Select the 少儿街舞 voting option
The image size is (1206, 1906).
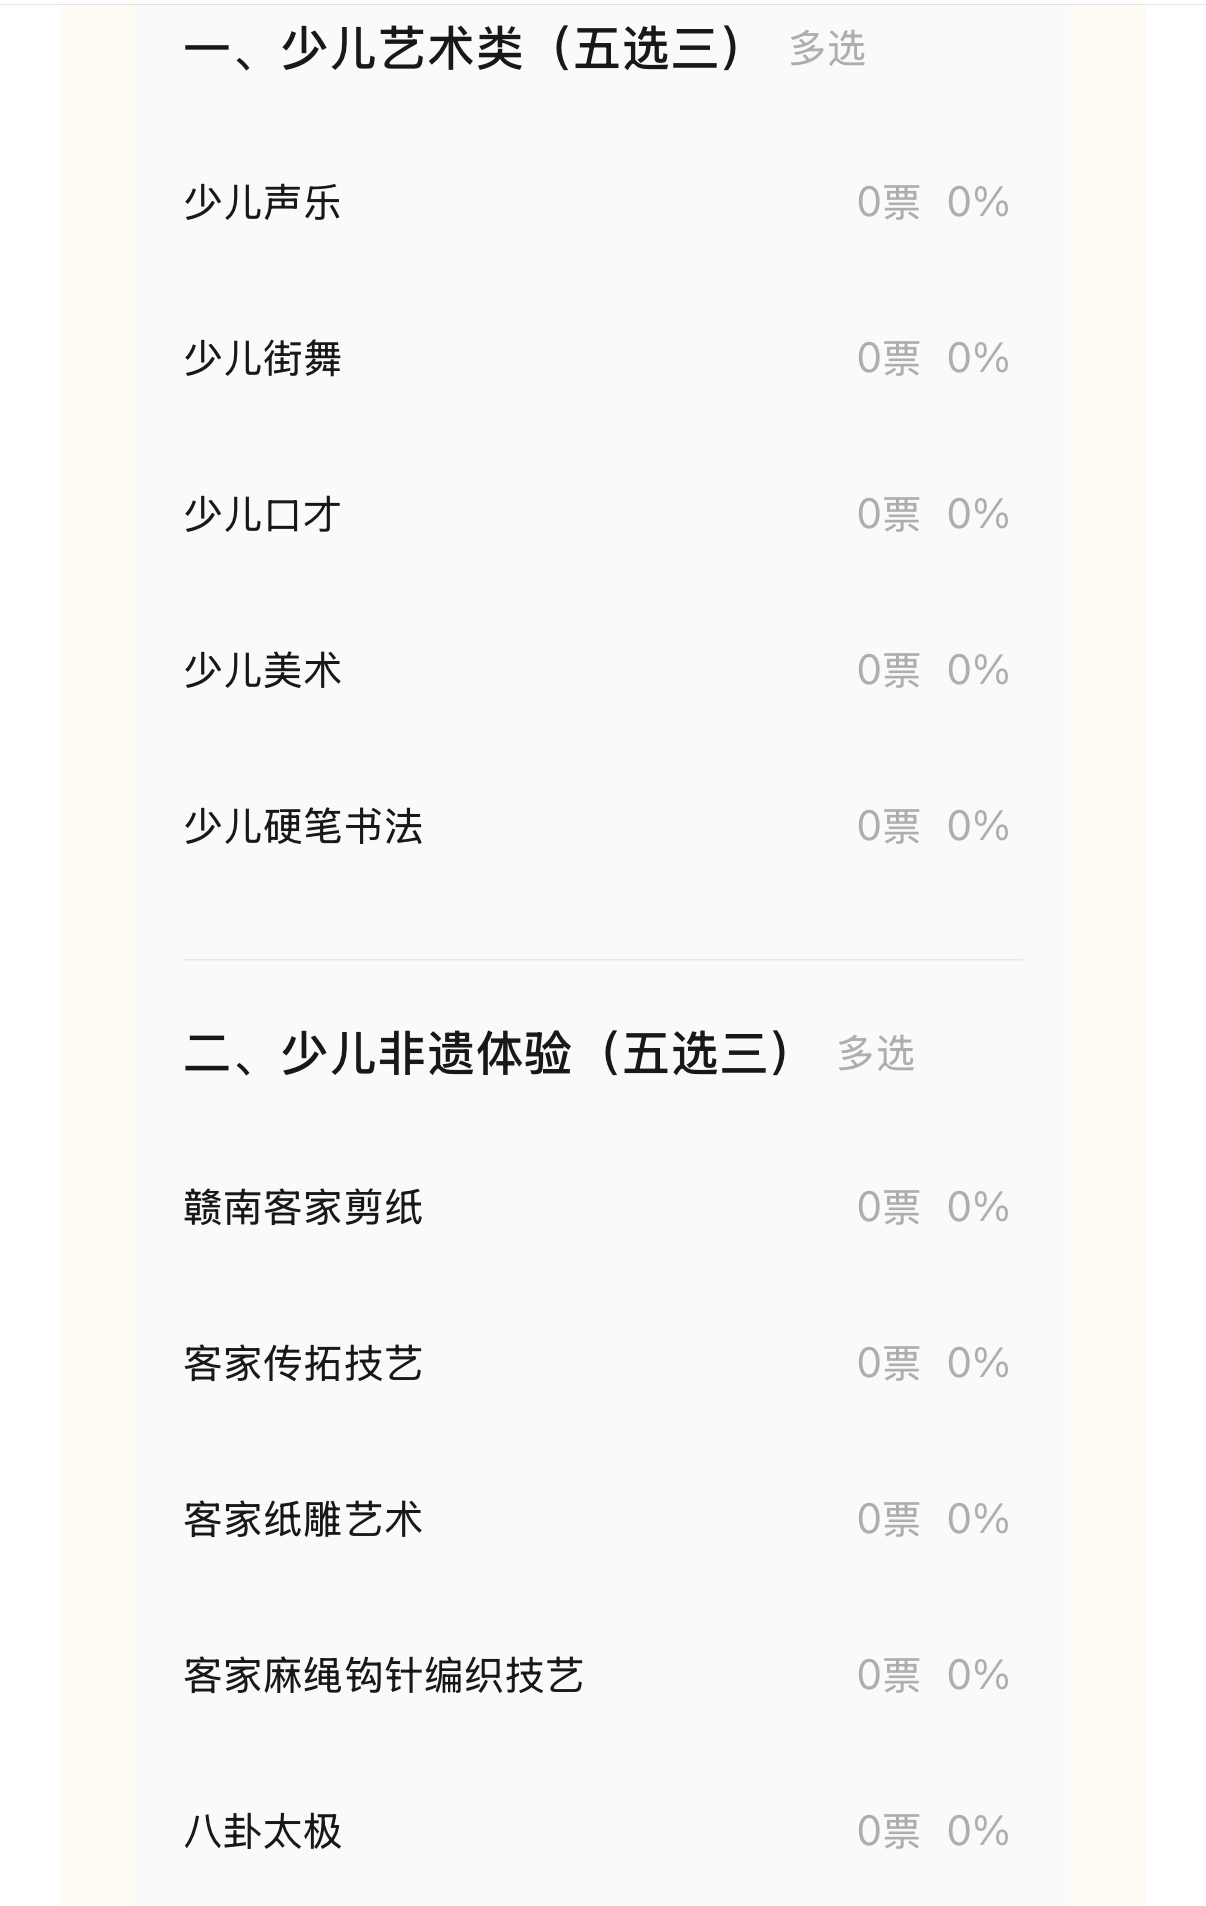603,359
